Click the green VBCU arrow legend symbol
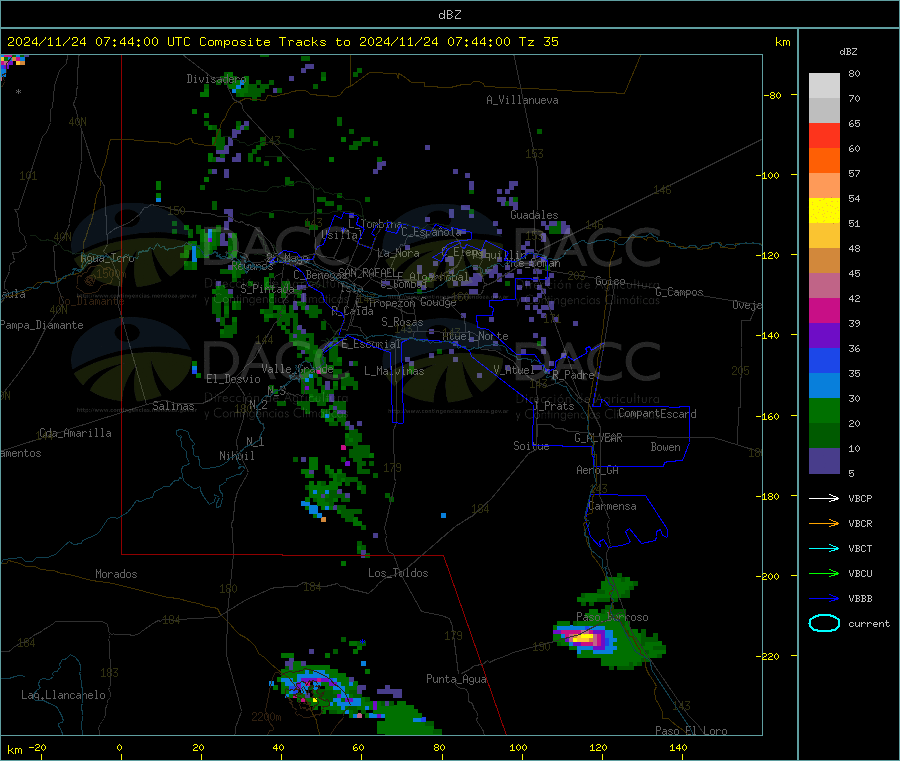This screenshot has height=761, width=900. pyautogui.click(x=824, y=573)
